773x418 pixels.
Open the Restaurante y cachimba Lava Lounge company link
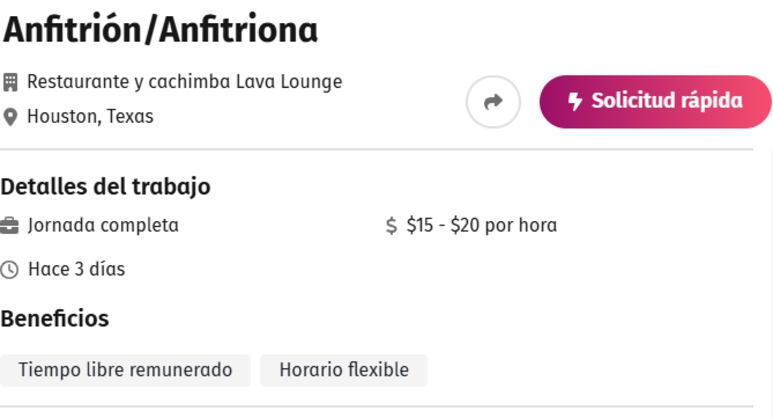point(184,82)
